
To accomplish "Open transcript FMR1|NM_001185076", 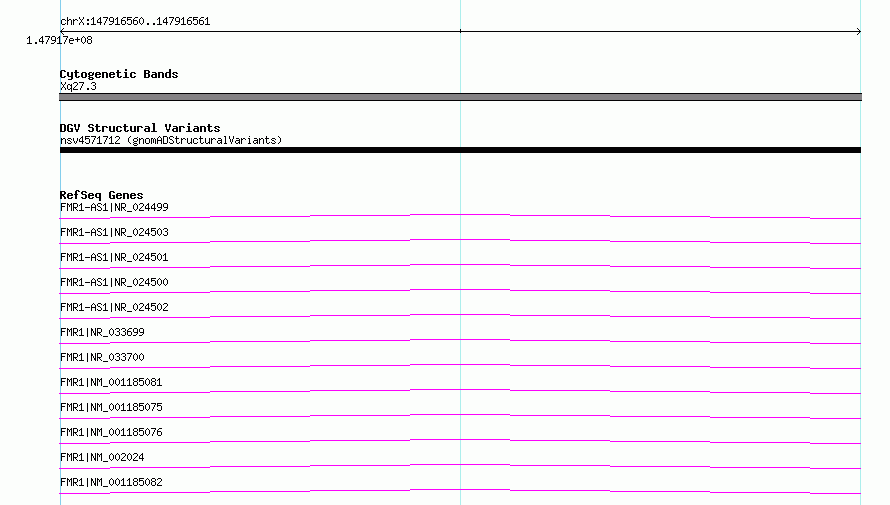I will coord(111,432).
